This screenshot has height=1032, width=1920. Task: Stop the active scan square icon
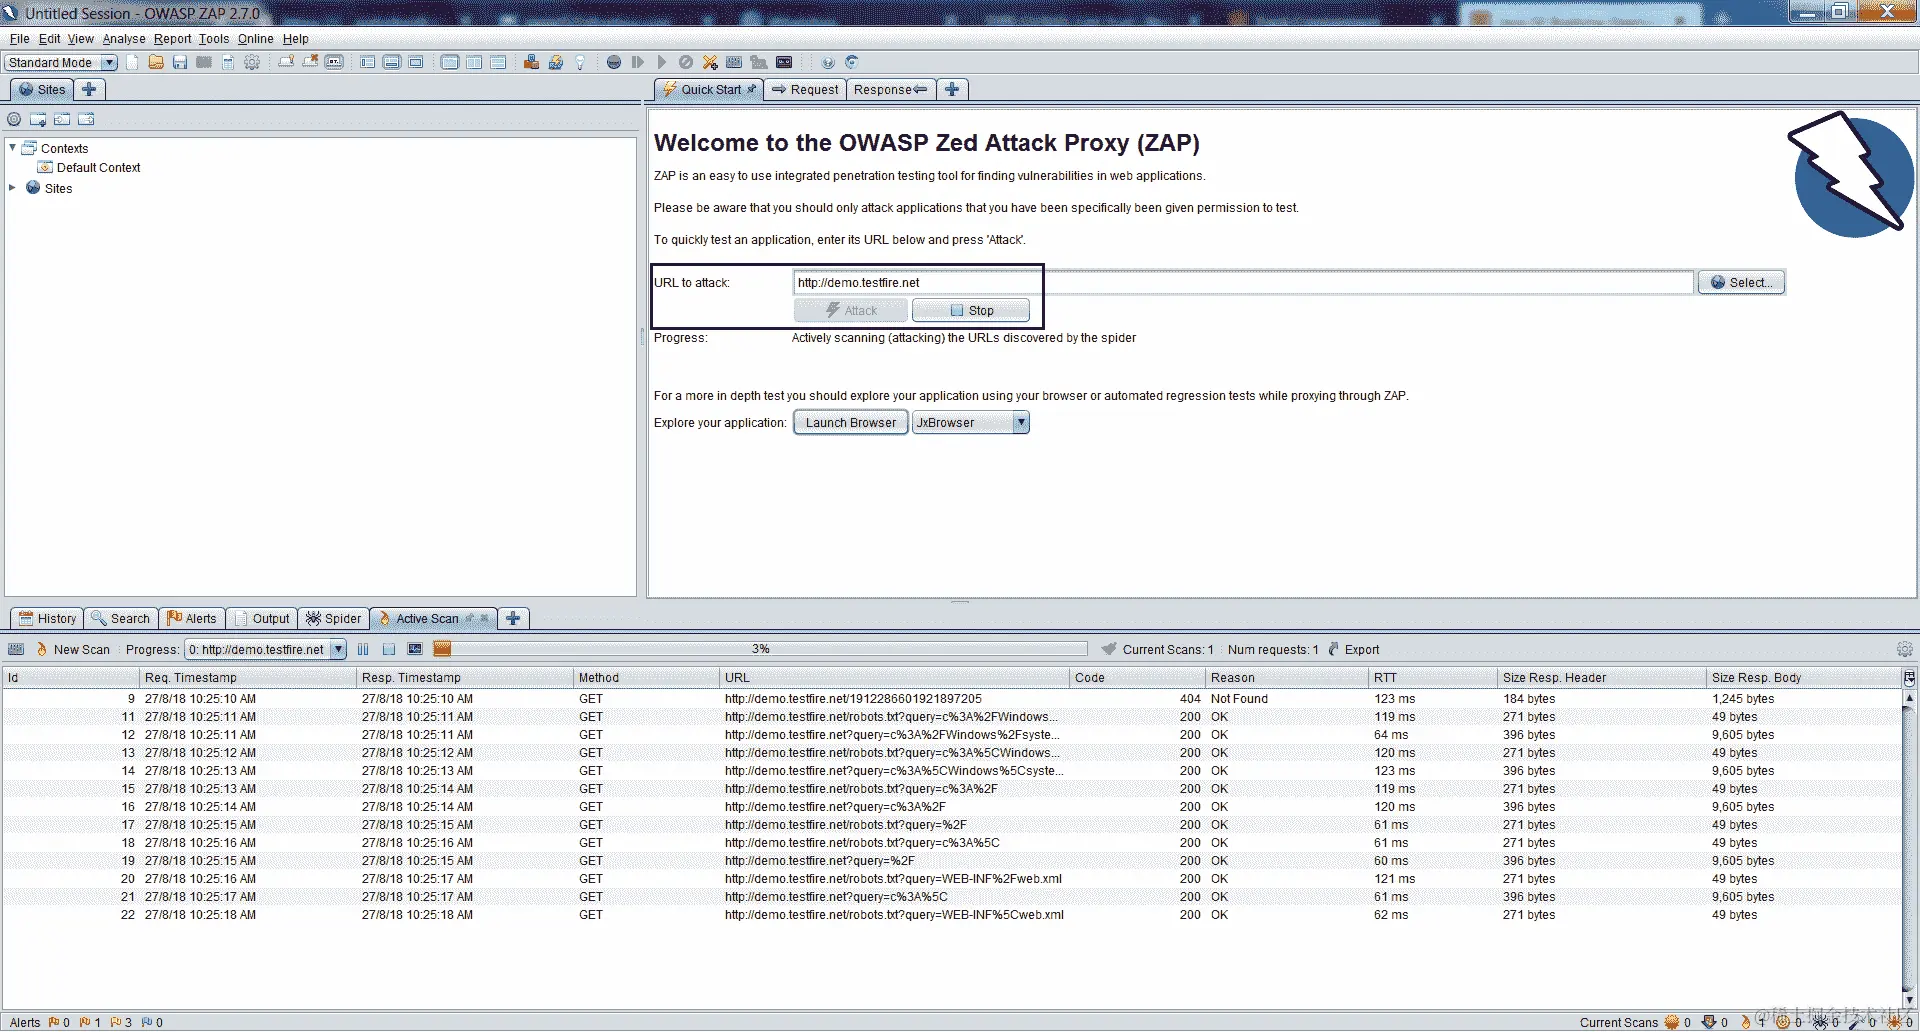pyautogui.click(x=389, y=650)
